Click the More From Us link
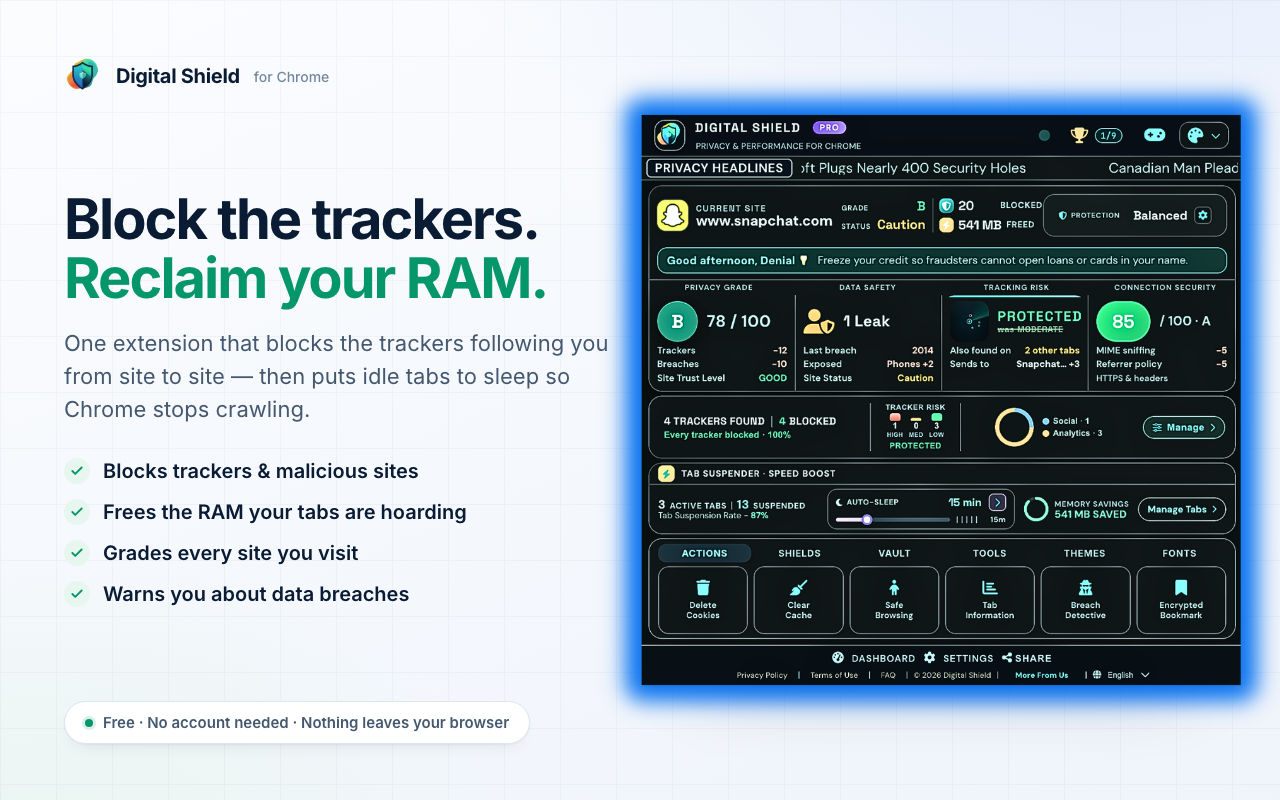 pos(1042,675)
